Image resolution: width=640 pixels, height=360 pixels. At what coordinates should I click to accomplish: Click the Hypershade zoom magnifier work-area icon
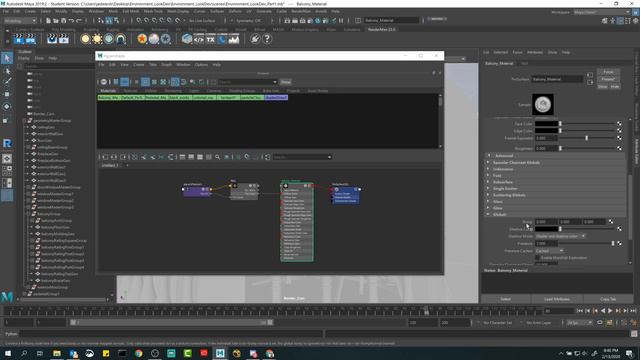coord(218,157)
